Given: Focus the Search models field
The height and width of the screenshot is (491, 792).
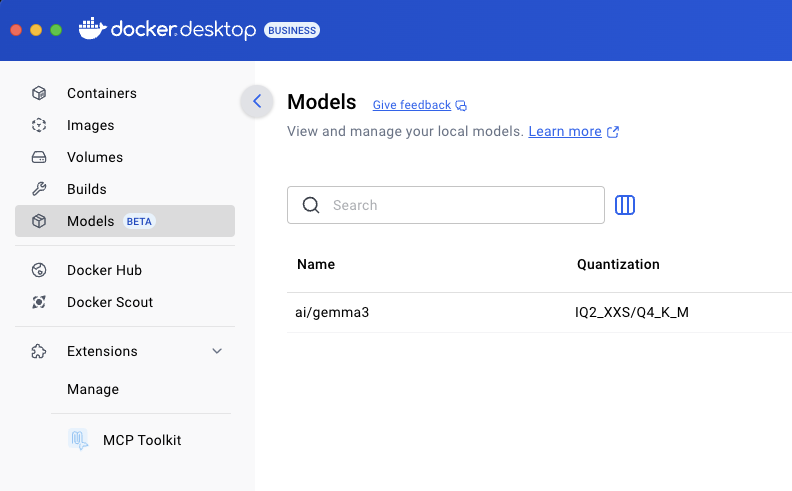Looking at the screenshot, I should point(446,205).
